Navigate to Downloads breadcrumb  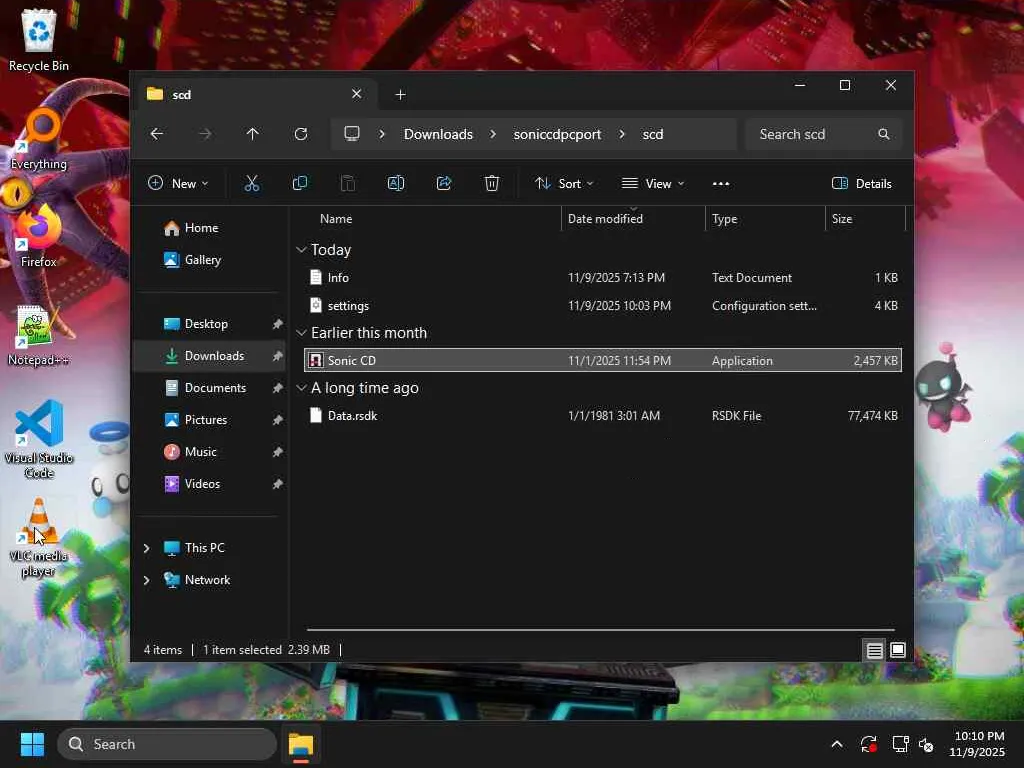438,134
